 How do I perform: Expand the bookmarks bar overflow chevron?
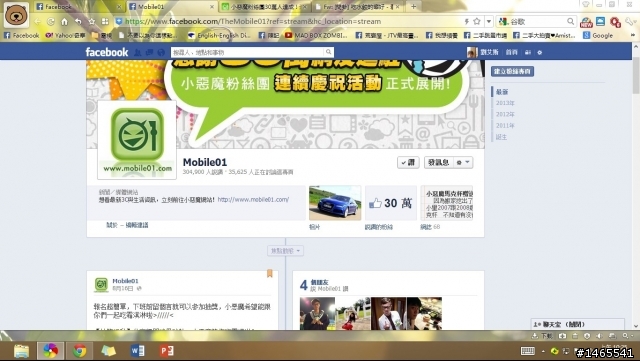tap(633, 36)
